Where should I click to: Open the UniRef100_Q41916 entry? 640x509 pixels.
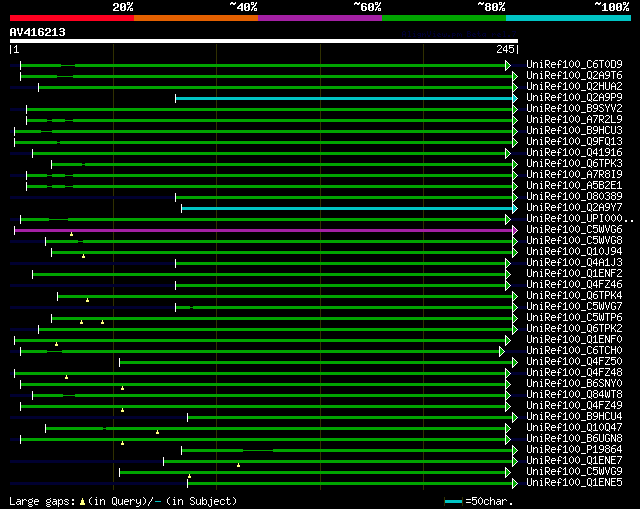point(574,153)
